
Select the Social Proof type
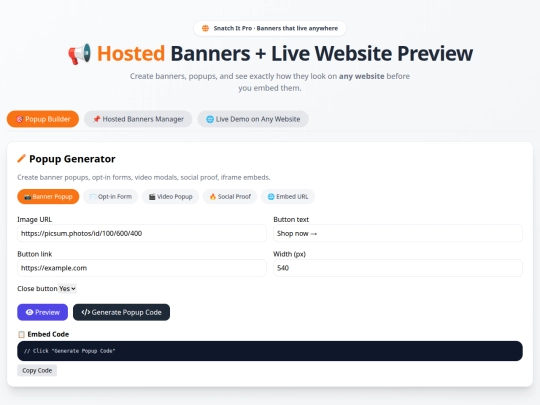[x=230, y=197]
